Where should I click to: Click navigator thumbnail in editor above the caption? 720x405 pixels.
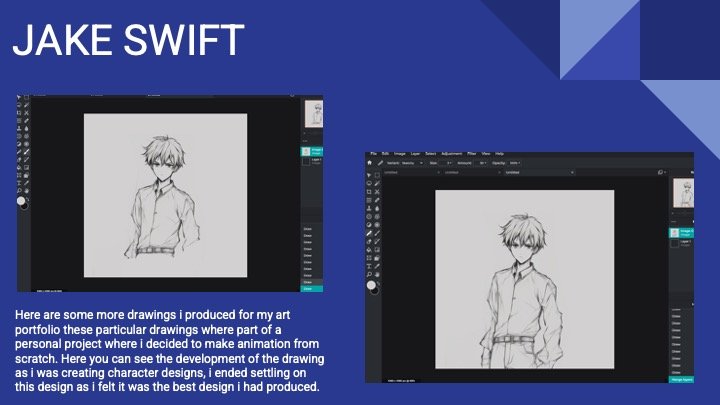coord(314,113)
